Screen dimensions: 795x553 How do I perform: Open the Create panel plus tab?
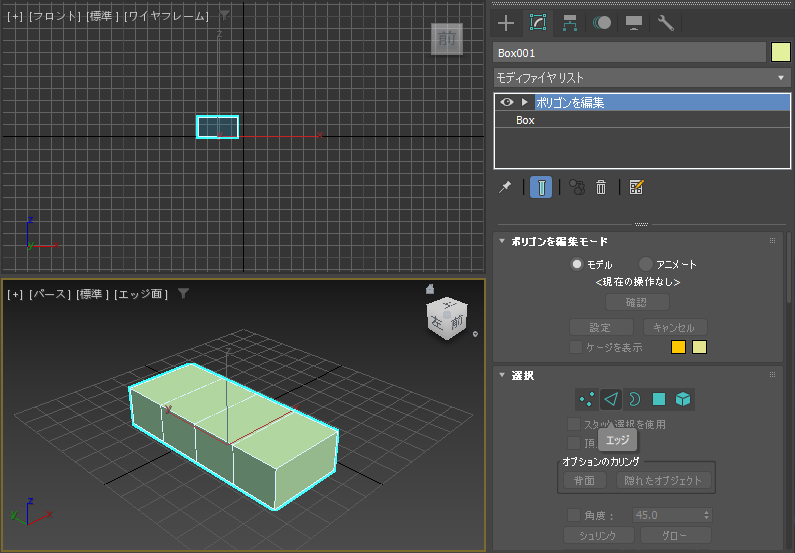tap(505, 23)
